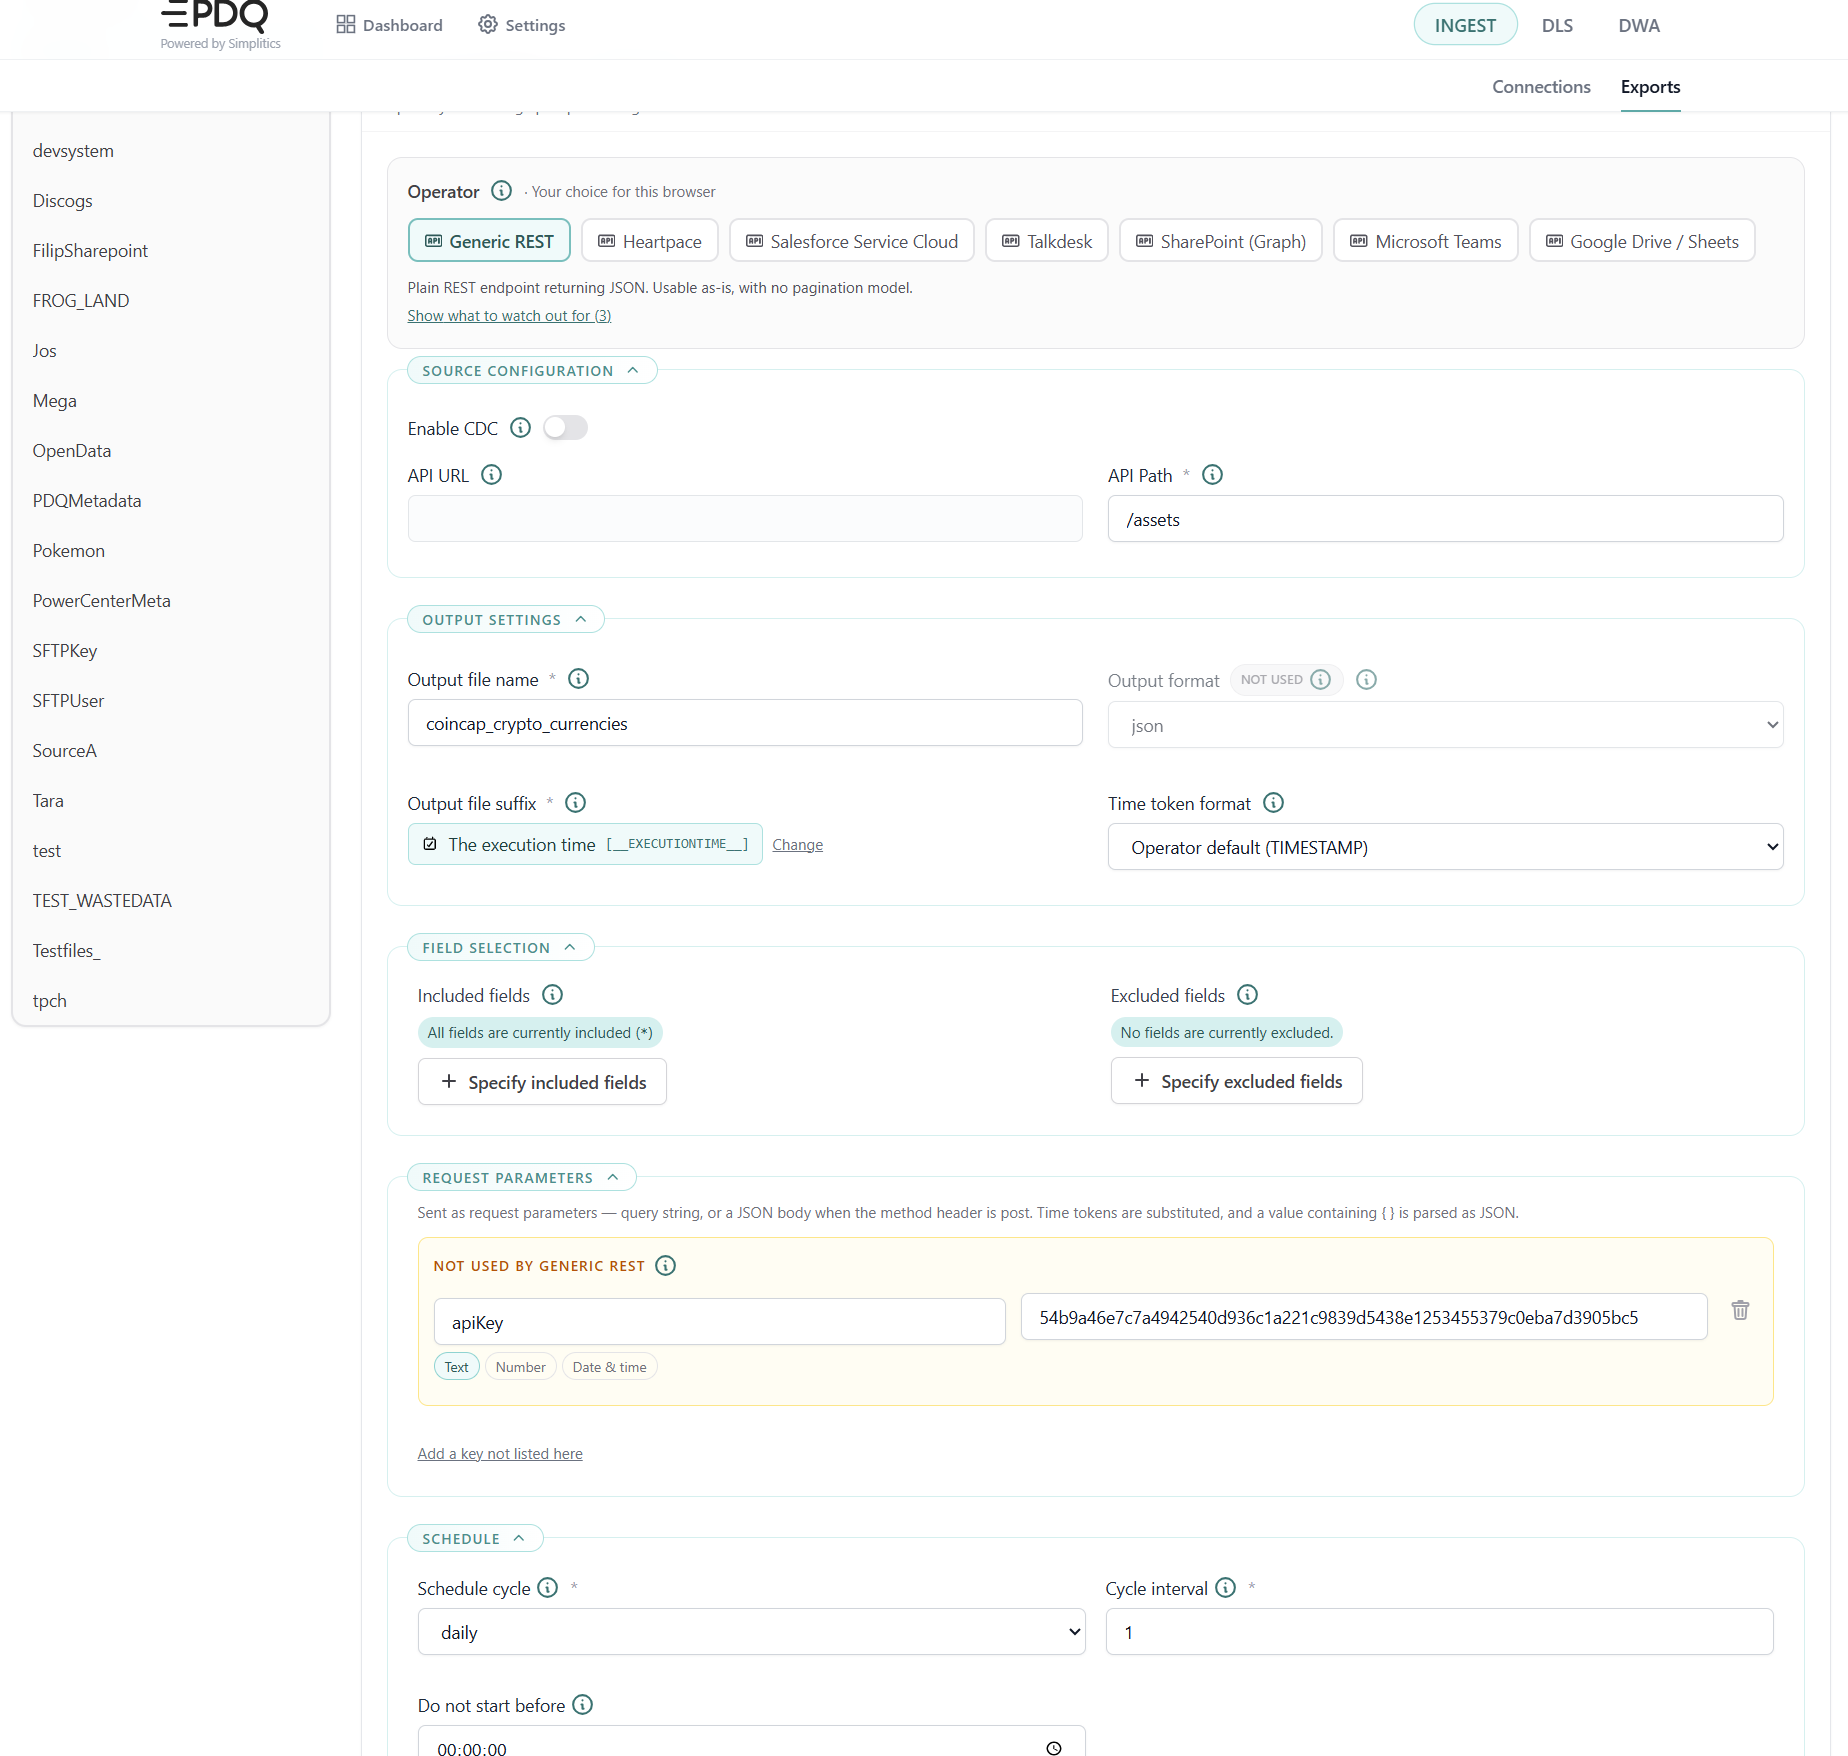1848x1756 pixels.
Task: Click the Output file suffix info icon
Action: click(x=575, y=802)
